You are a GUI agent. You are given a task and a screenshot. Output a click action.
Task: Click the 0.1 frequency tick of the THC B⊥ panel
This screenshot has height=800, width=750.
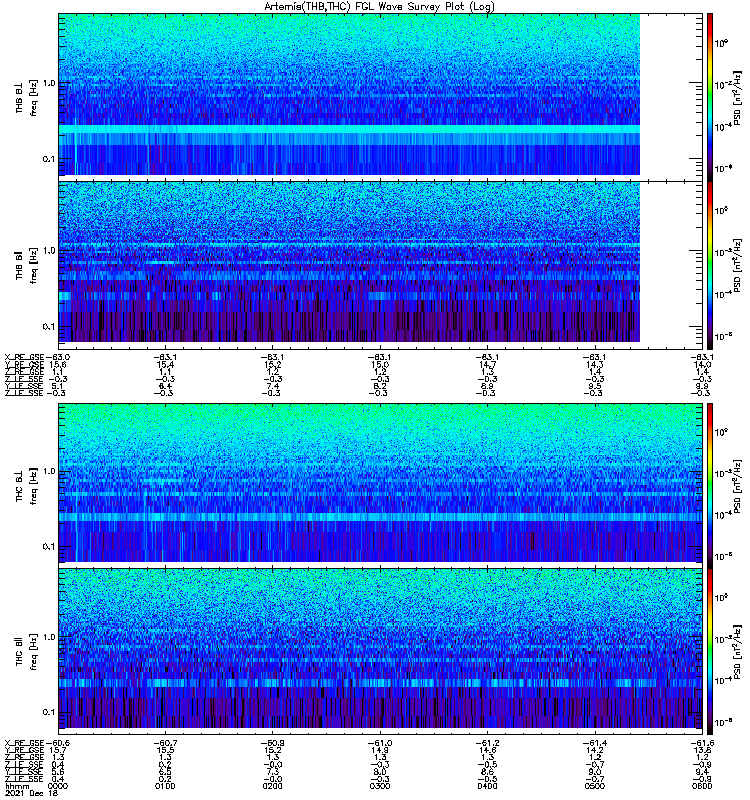pyautogui.click(x=49, y=546)
